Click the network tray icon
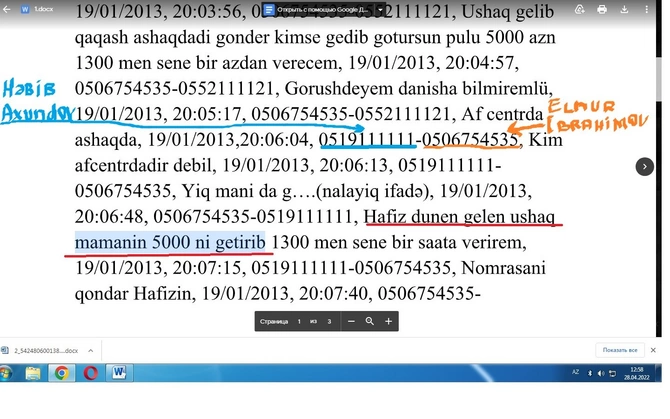The height and width of the screenshot is (419, 670). tap(612, 373)
